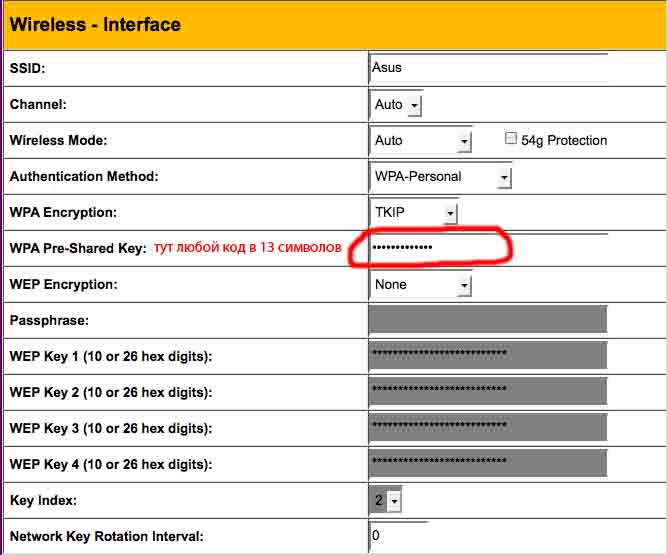
Task: Click the Wireless Mode: label
Action: 58,140
